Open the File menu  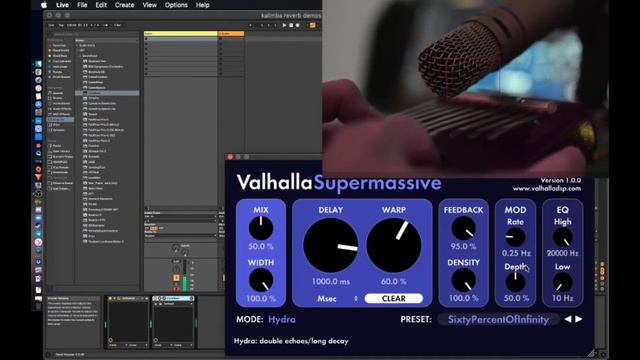click(x=82, y=5)
